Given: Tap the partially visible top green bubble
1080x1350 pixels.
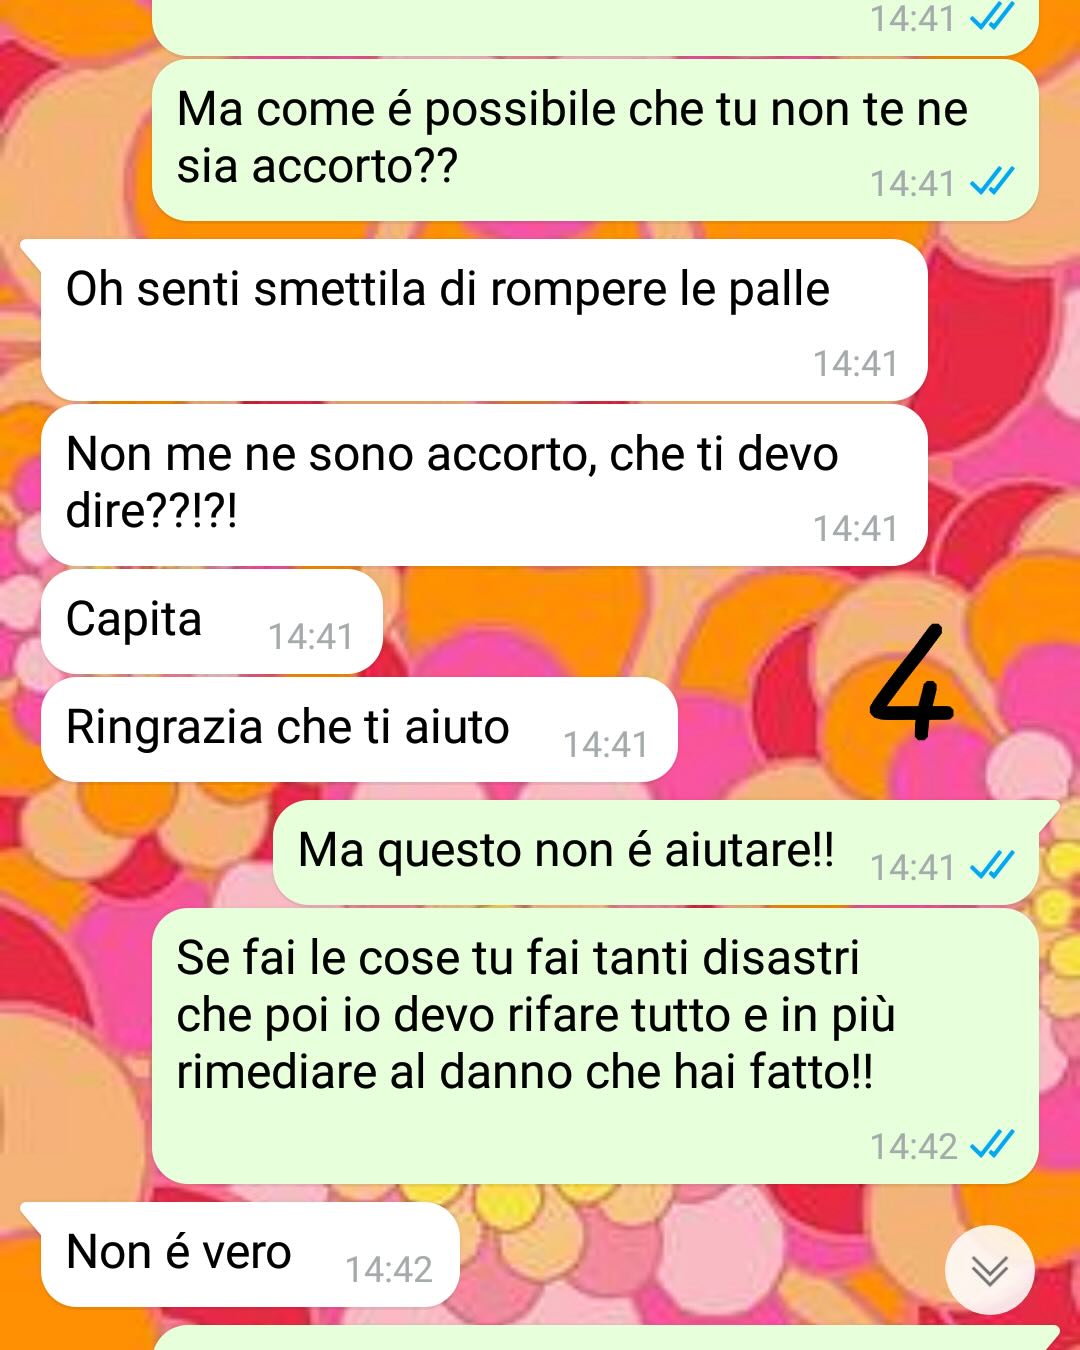Looking at the screenshot, I should point(595,27).
